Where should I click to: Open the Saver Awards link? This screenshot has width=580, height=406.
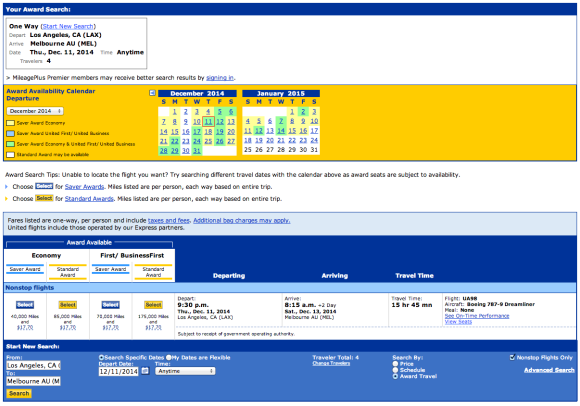84,187
